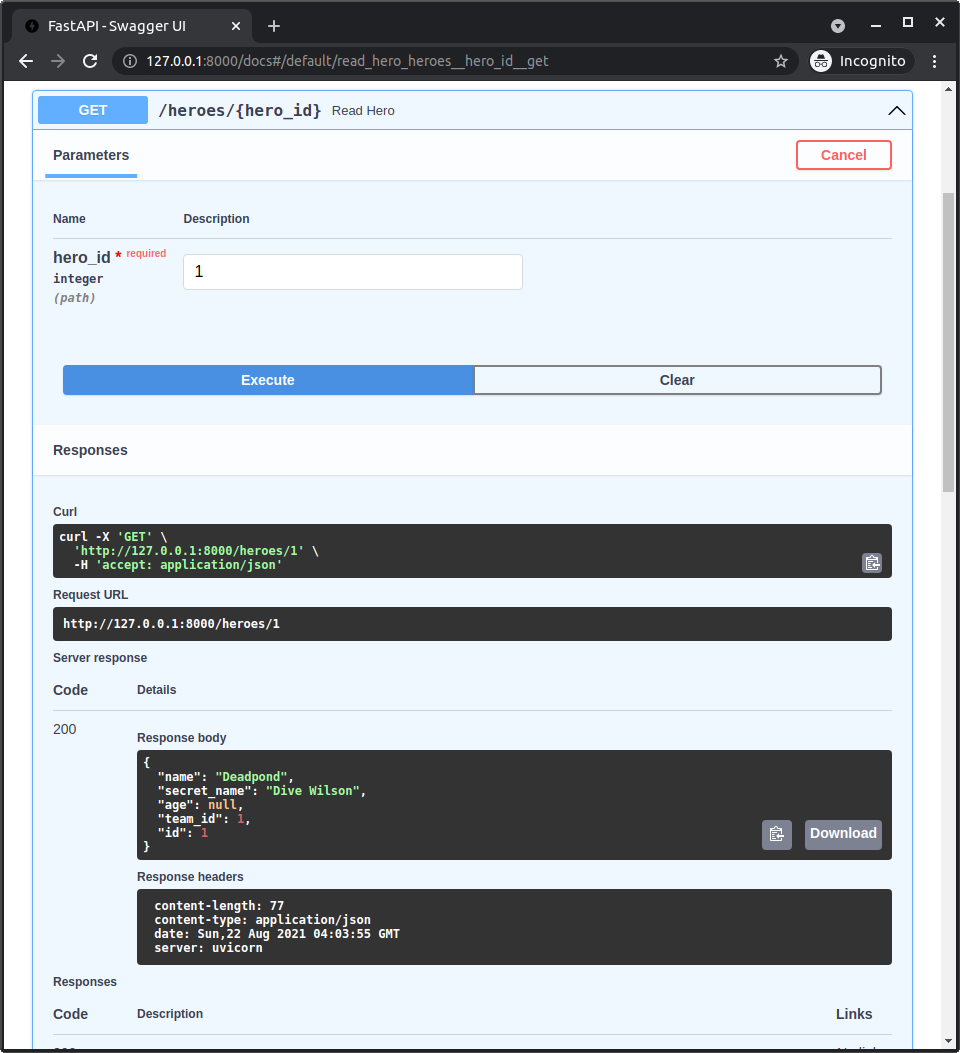
Task: Click the browser back navigation arrow
Action: (25, 61)
